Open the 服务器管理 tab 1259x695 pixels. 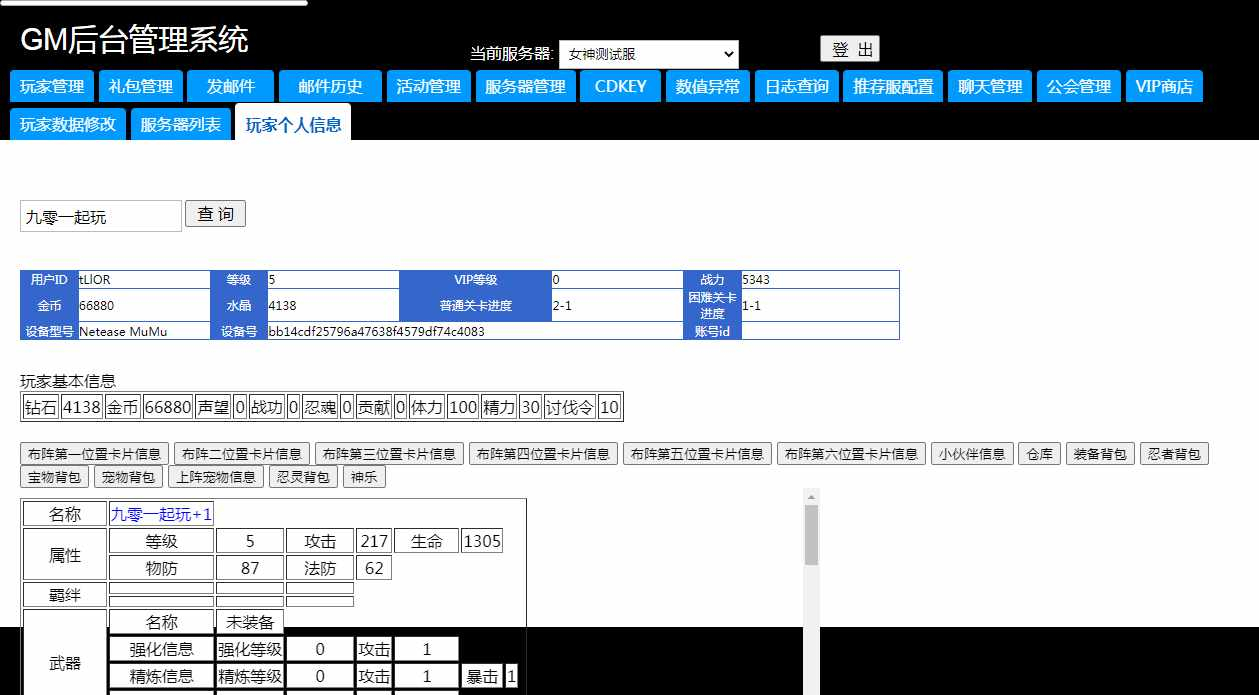click(525, 87)
